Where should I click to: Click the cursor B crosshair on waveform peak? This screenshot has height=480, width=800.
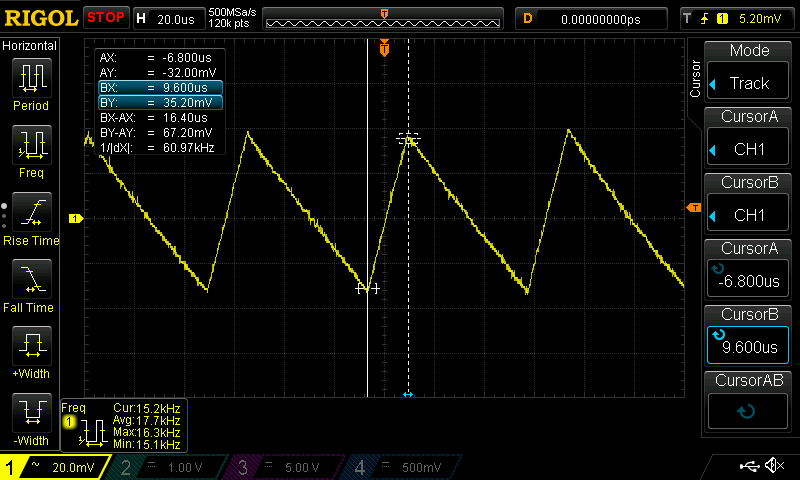point(408,139)
